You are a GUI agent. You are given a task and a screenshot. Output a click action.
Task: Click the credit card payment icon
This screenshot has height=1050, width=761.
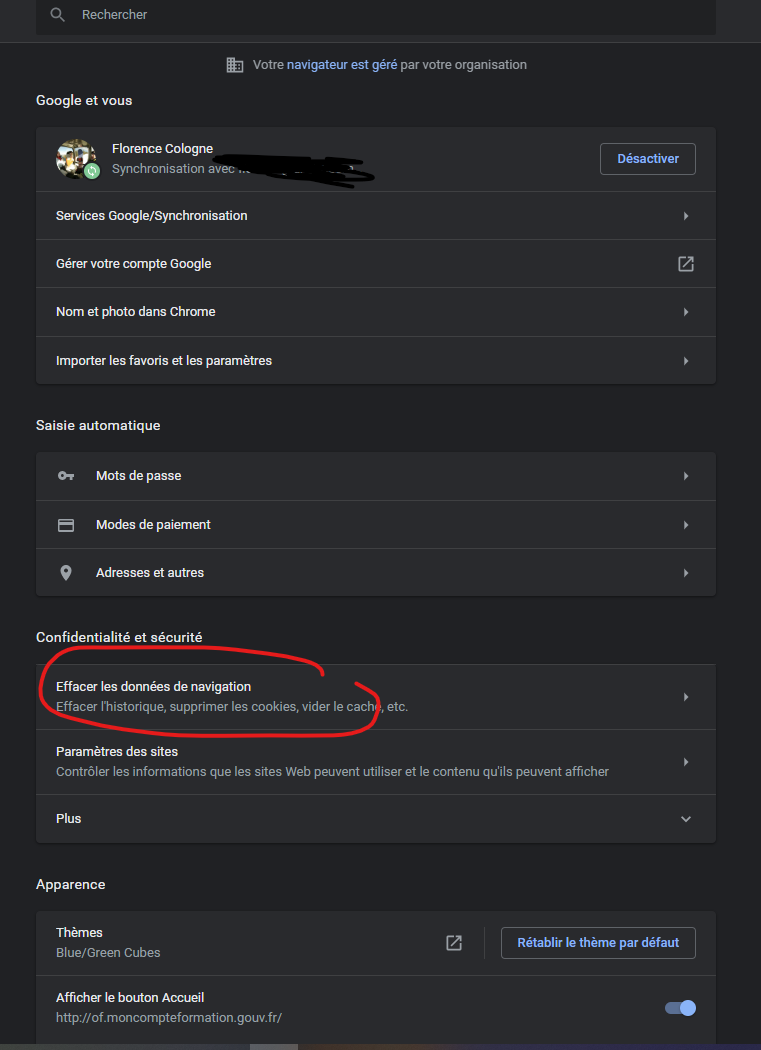[66, 524]
